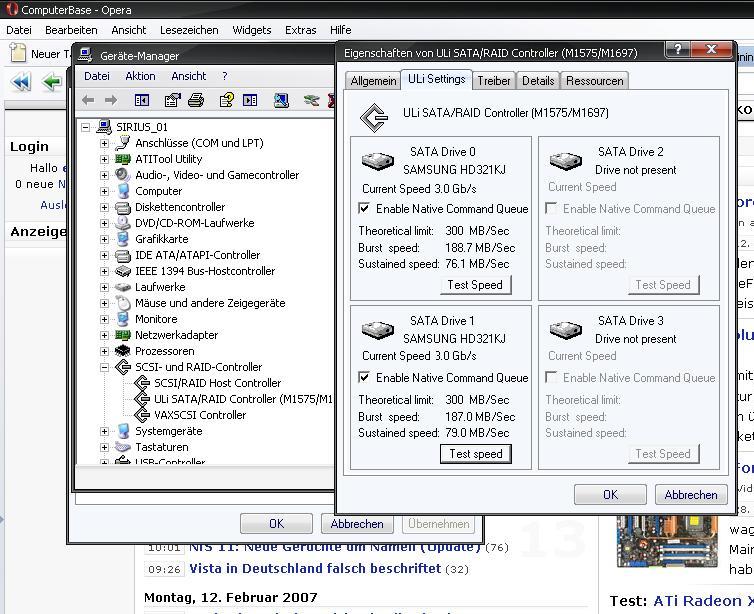Open the Ressourcen tab
Image resolution: width=754 pixels, height=614 pixels.
594,81
